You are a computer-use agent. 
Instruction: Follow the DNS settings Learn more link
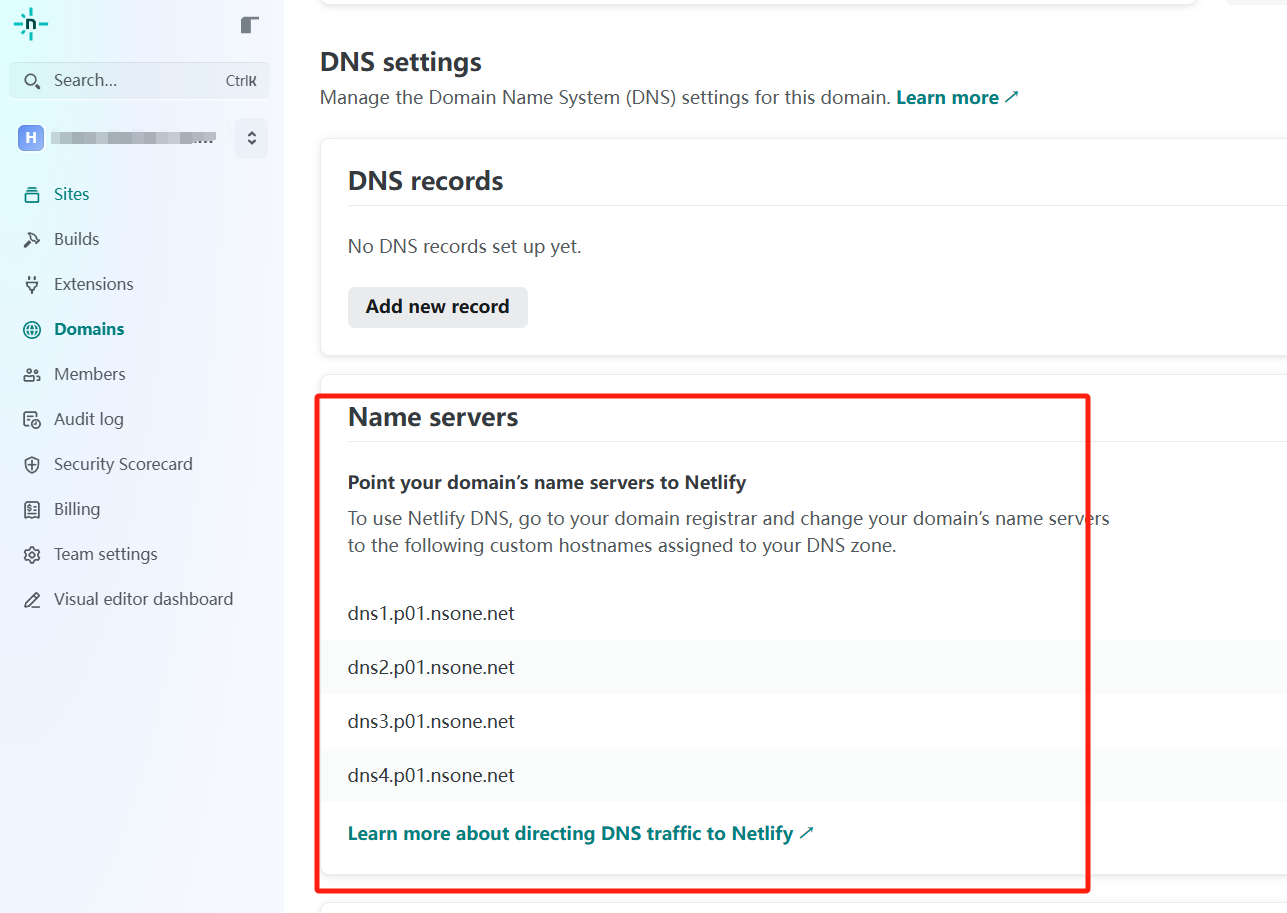[x=957, y=97]
